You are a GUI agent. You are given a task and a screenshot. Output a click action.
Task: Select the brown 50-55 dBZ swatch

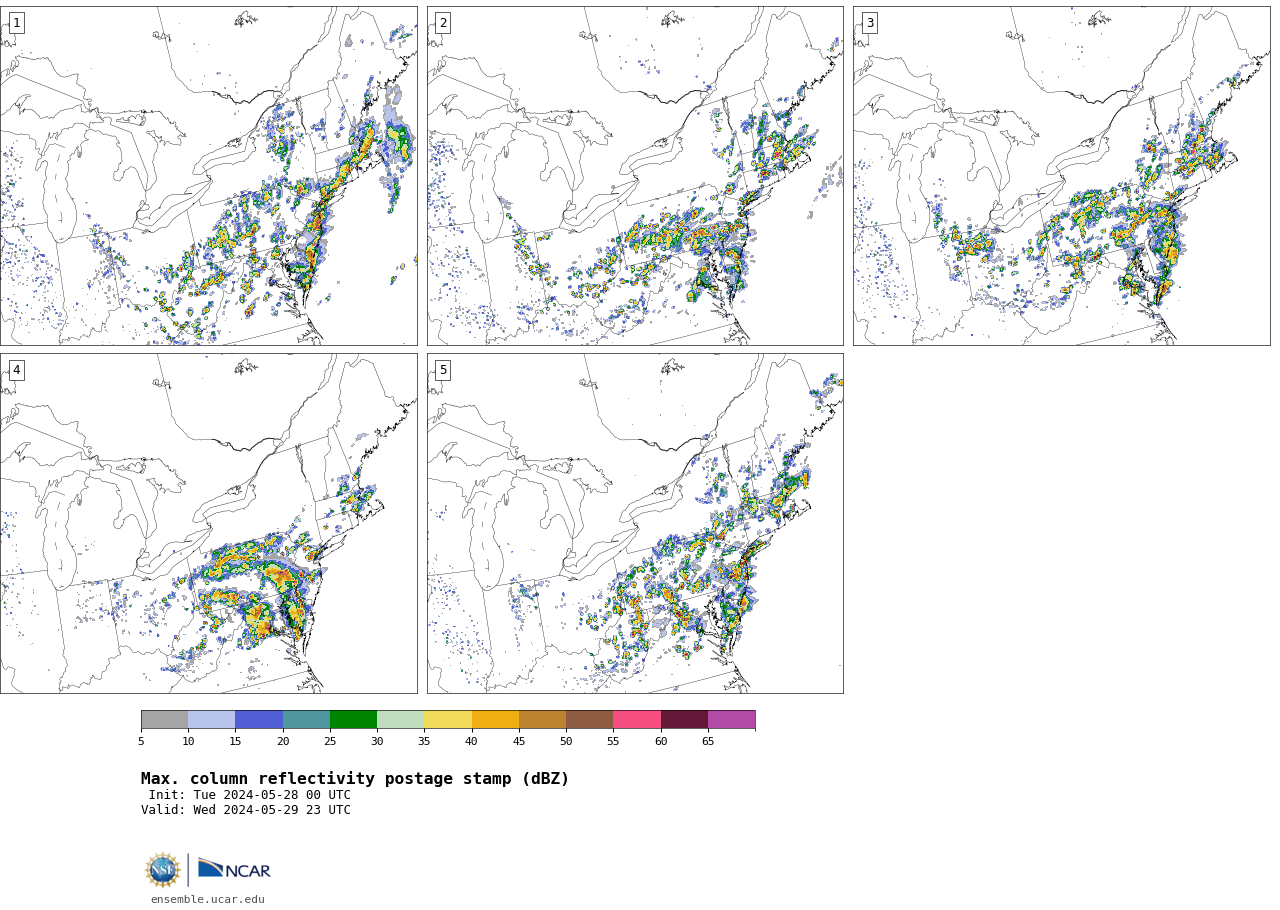(589, 720)
